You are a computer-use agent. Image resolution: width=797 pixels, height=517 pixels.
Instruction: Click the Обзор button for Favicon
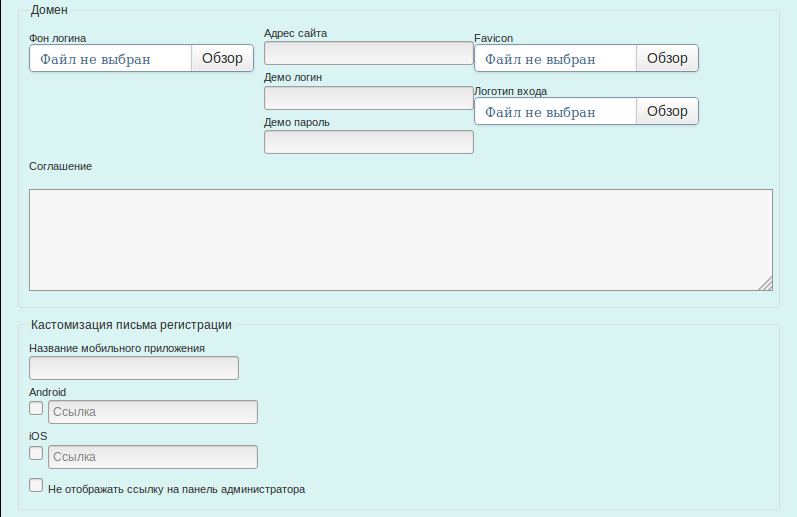point(667,58)
